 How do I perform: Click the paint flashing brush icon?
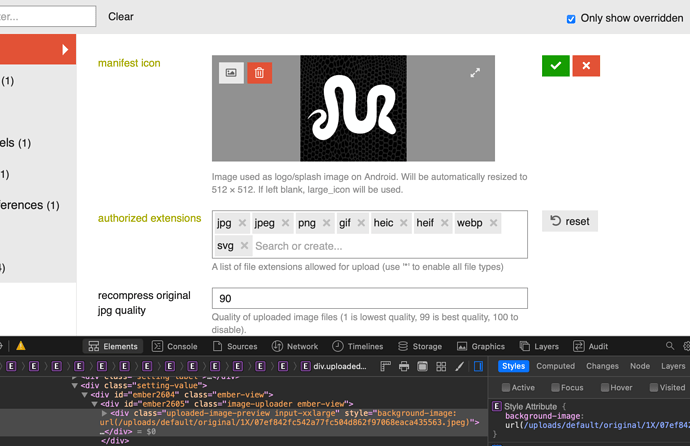coord(459,366)
